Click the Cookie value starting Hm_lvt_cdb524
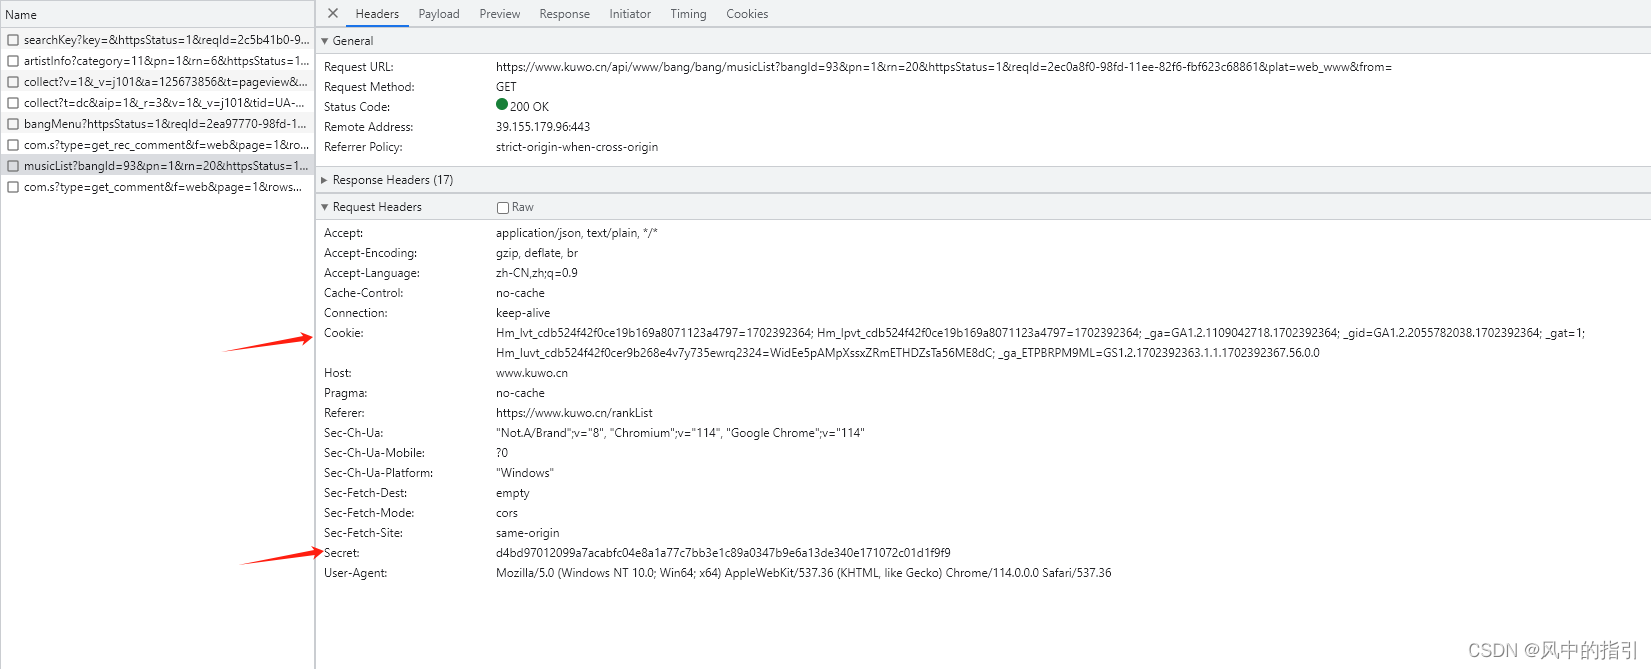 click(x=1040, y=343)
